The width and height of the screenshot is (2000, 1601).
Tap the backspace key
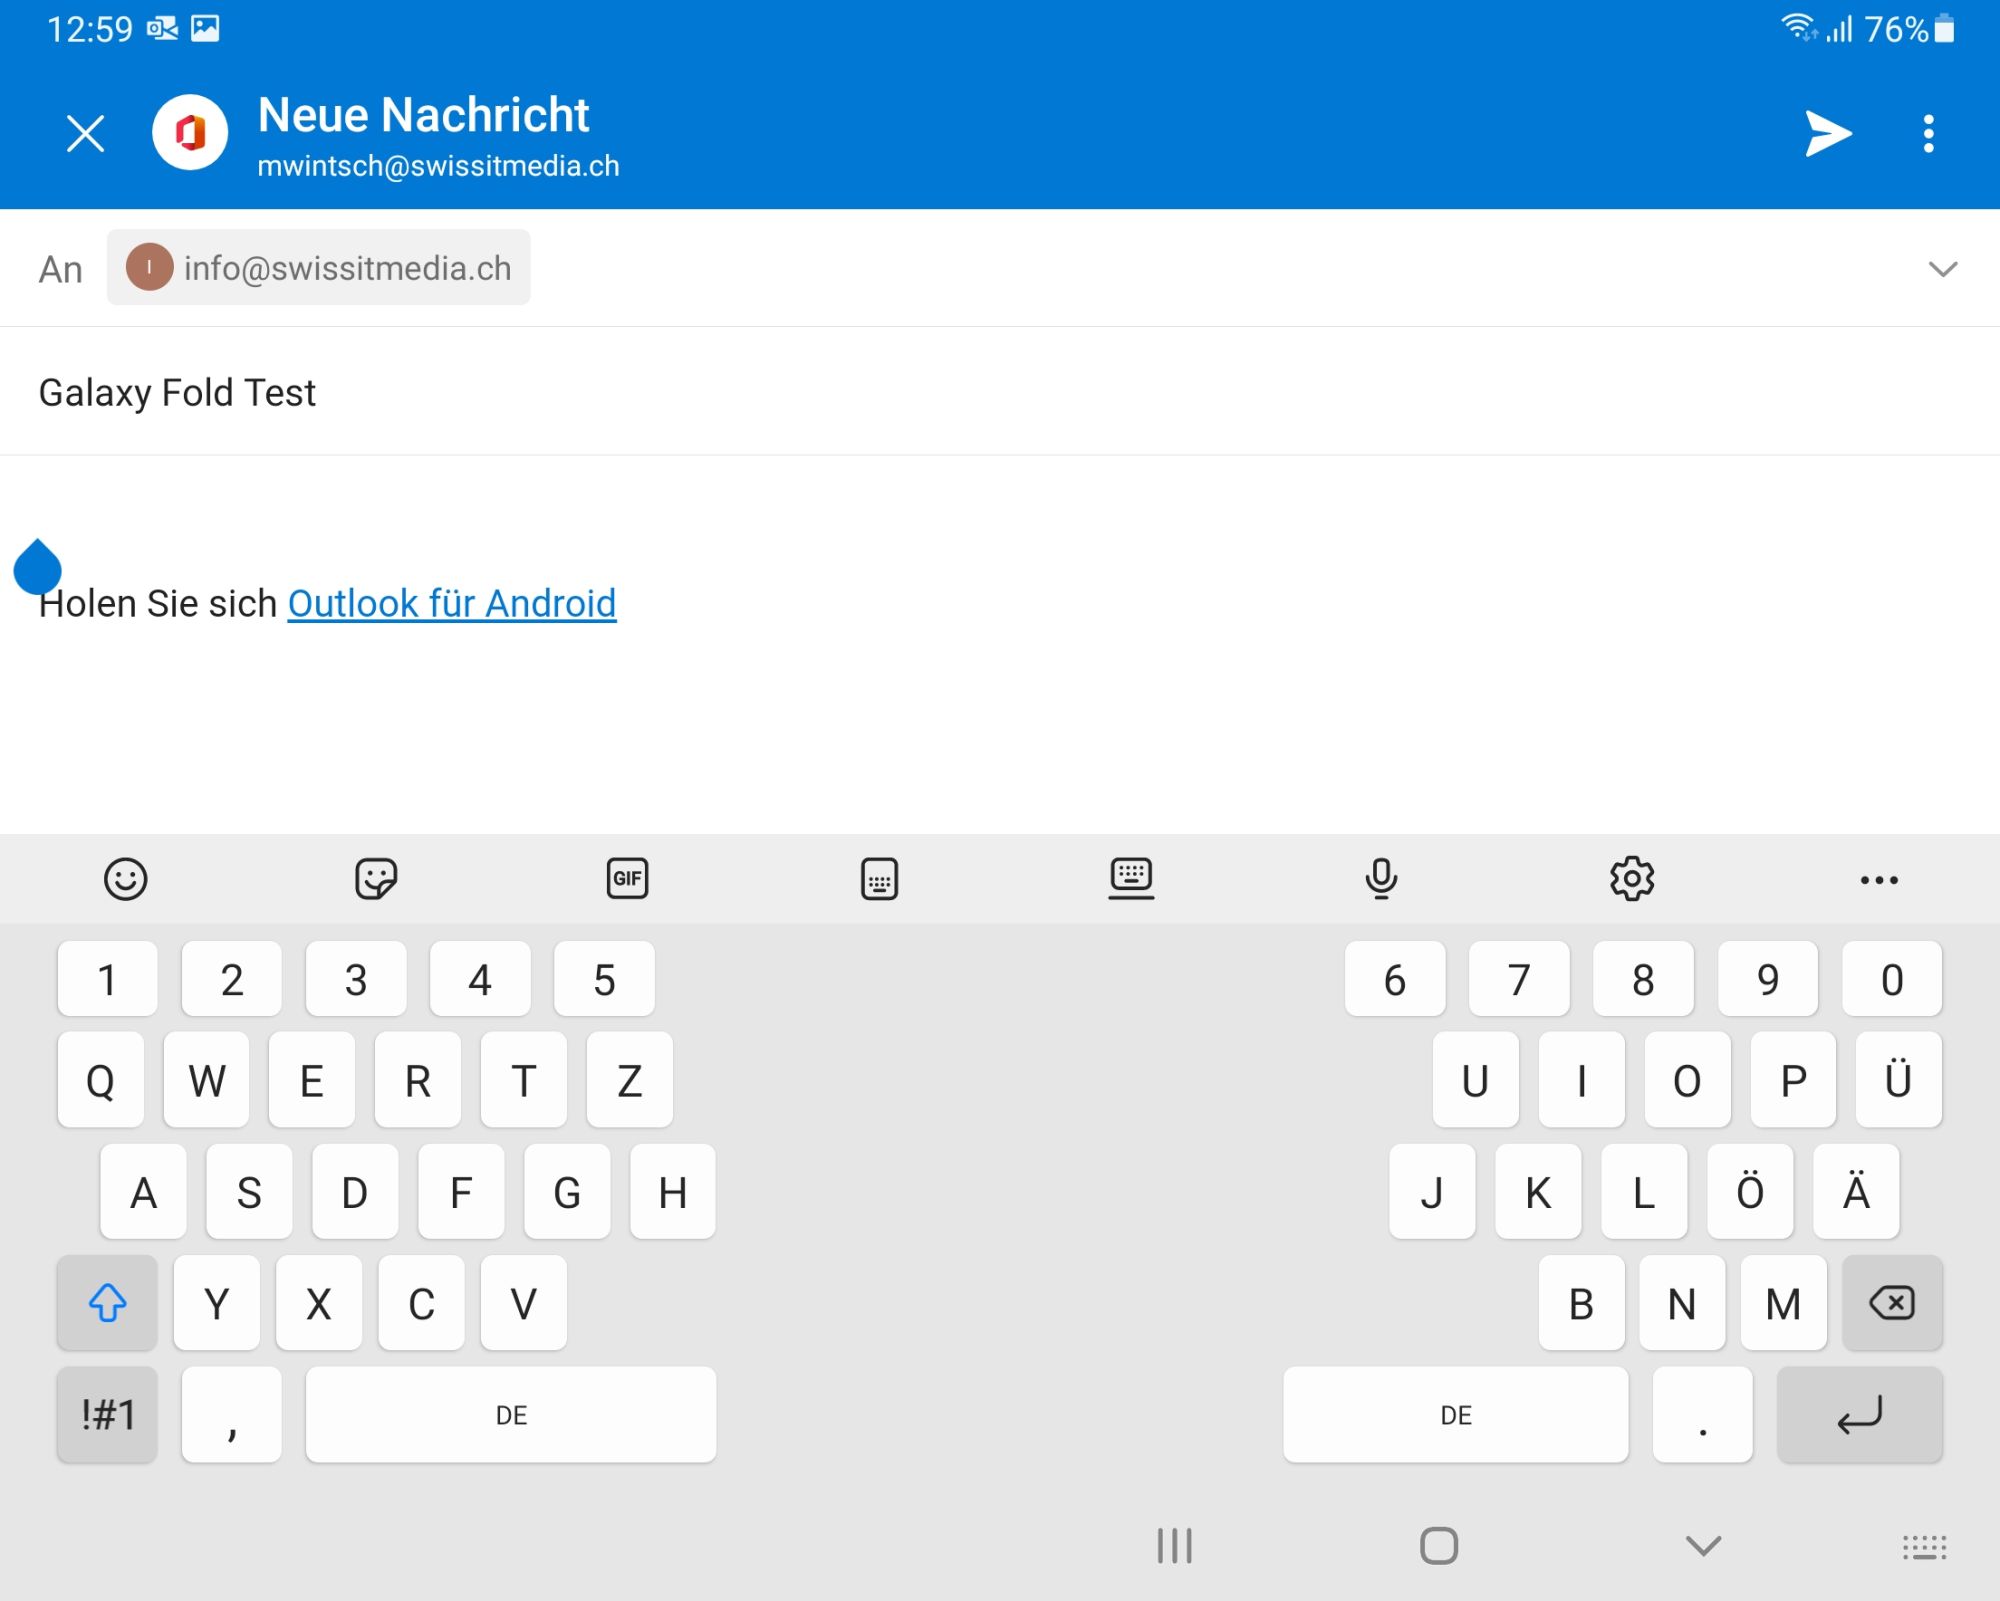(x=1892, y=1303)
